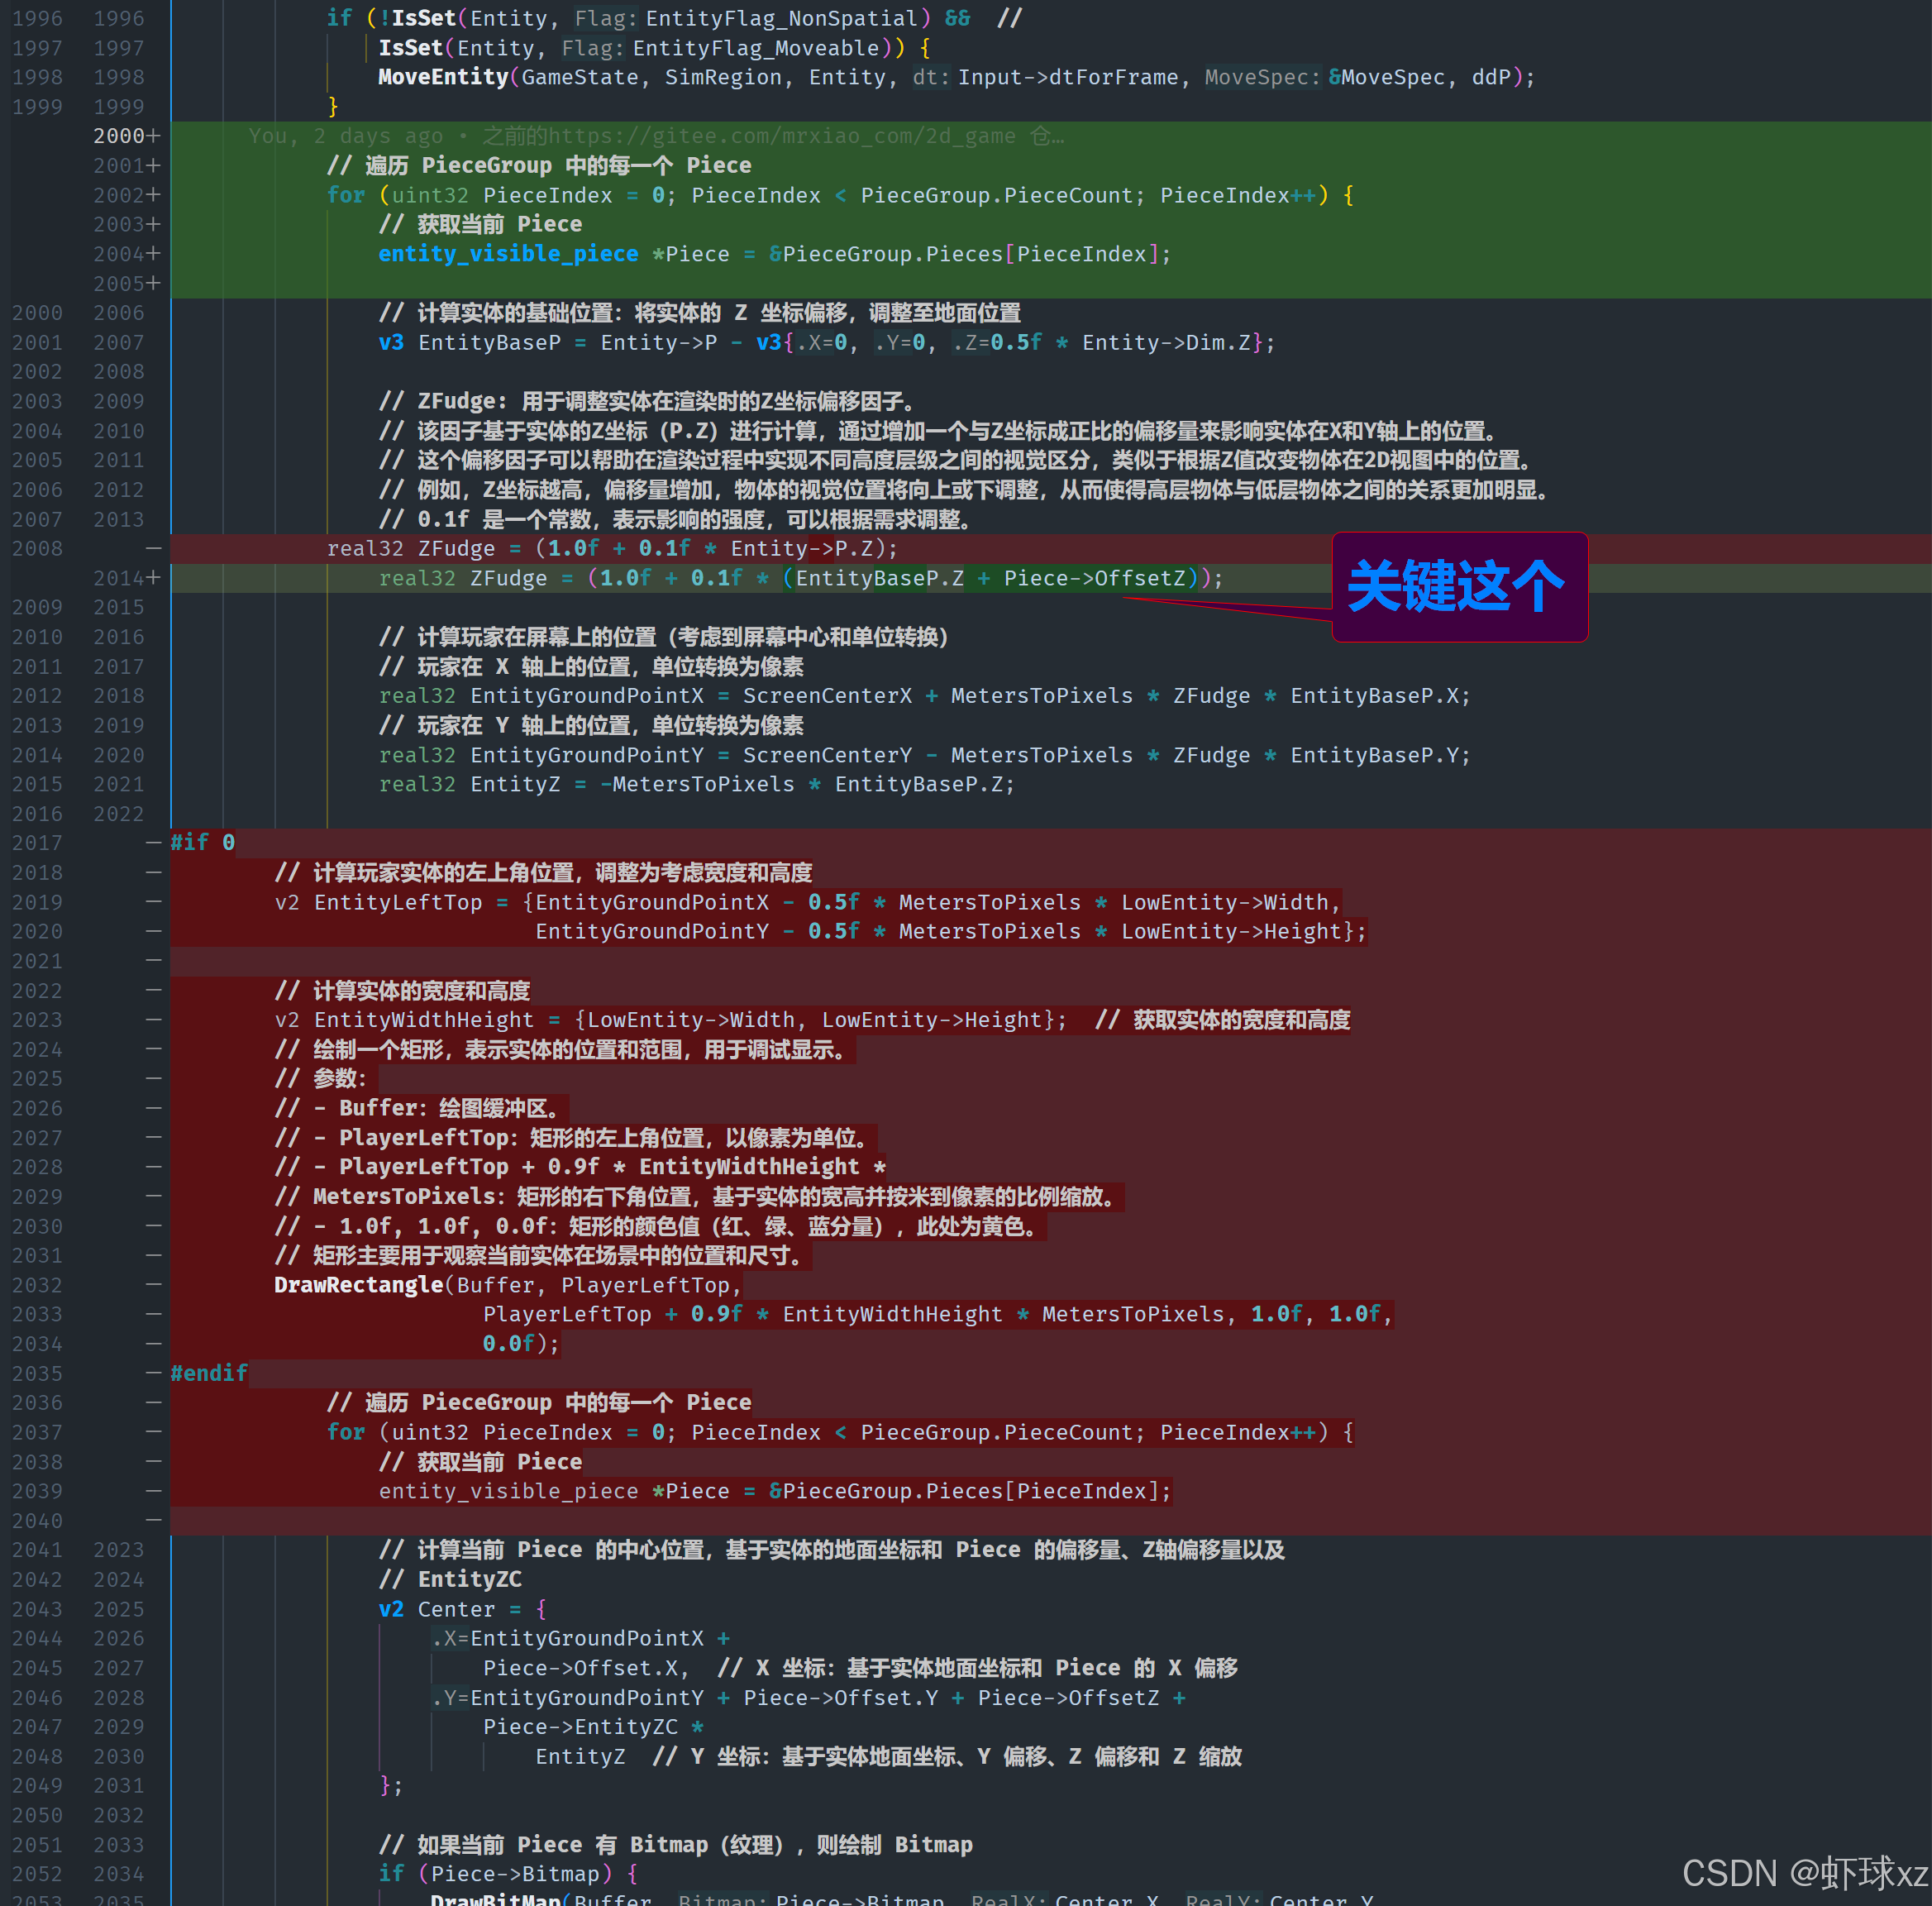Click the for loop on added line 2002

pyautogui.click(x=840, y=195)
